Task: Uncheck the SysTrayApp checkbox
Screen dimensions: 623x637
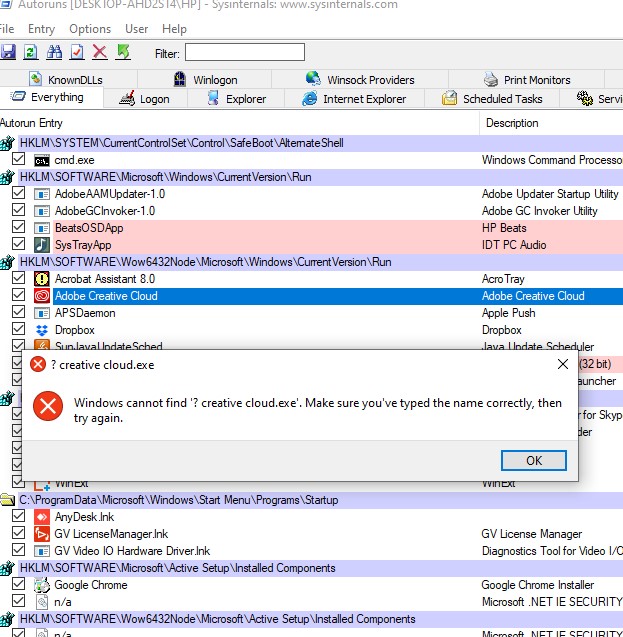Action: [18, 244]
